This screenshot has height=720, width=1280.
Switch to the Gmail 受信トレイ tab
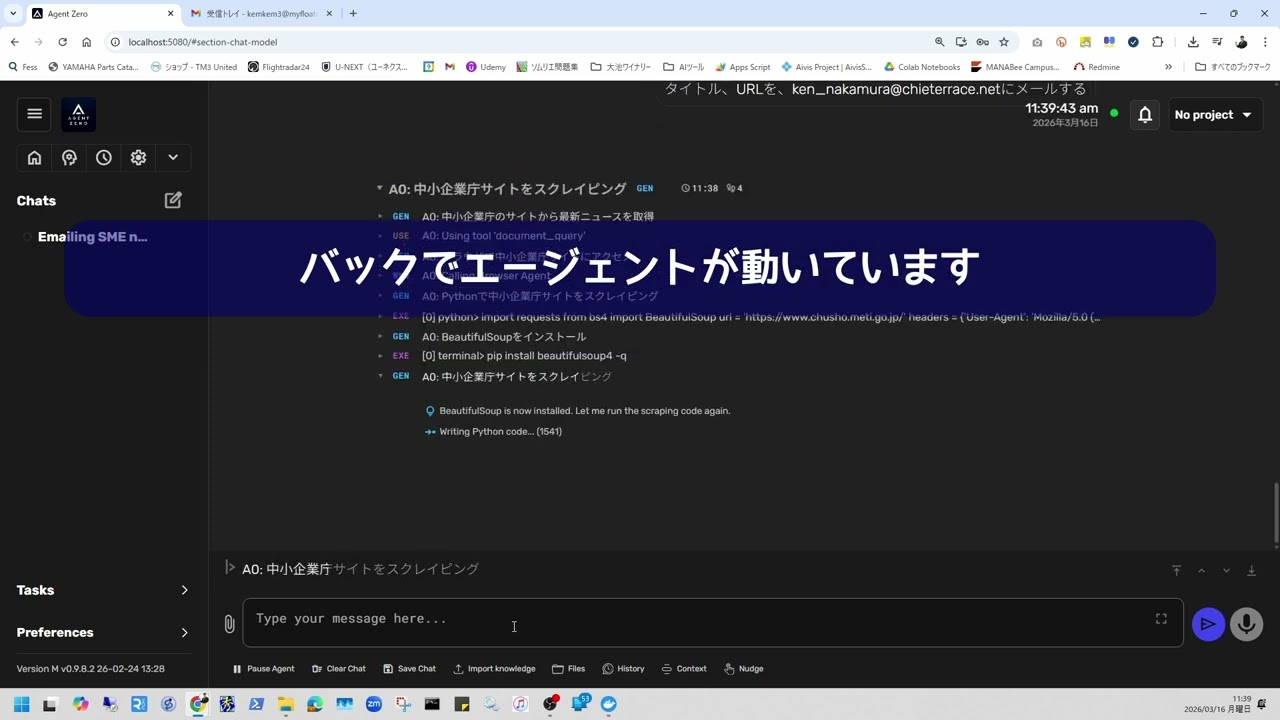click(260, 14)
